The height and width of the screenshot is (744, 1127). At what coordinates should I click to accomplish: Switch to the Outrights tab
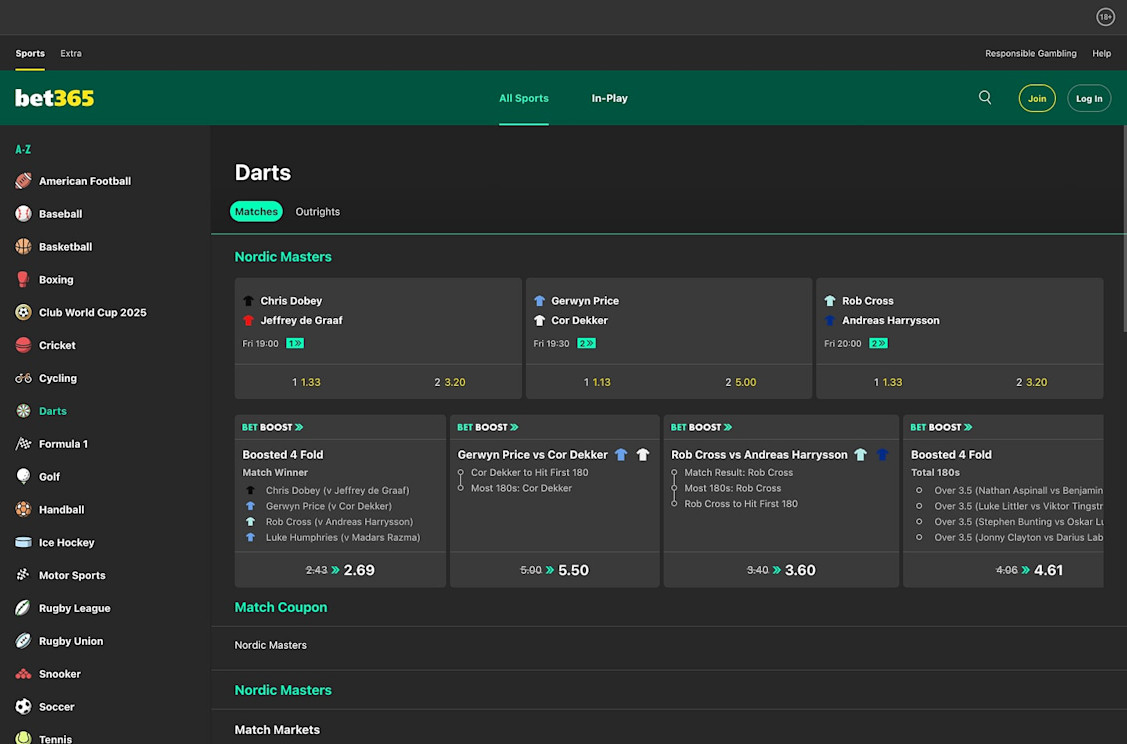coord(318,211)
